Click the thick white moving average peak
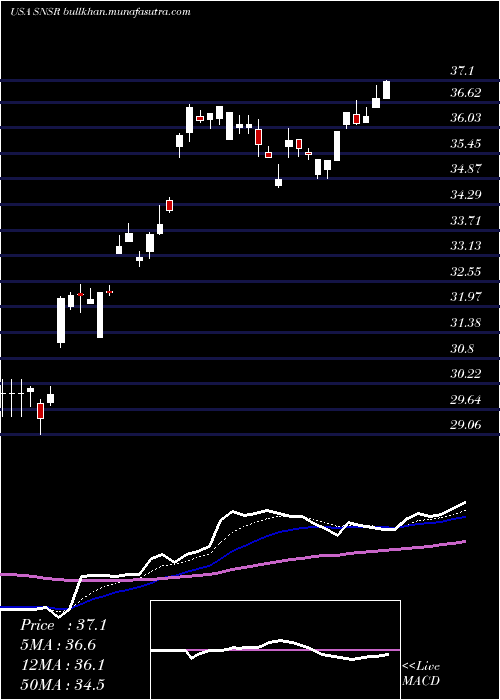The height and width of the screenshot is (700, 500). [233, 512]
